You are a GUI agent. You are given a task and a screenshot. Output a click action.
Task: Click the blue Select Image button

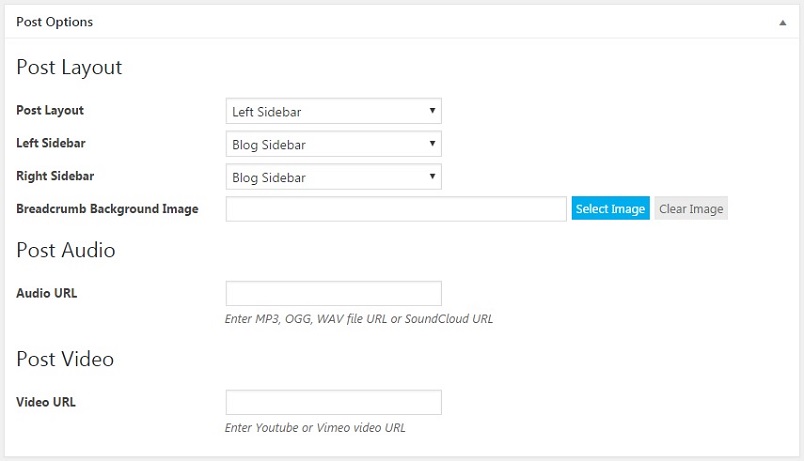(x=610, y=208)
